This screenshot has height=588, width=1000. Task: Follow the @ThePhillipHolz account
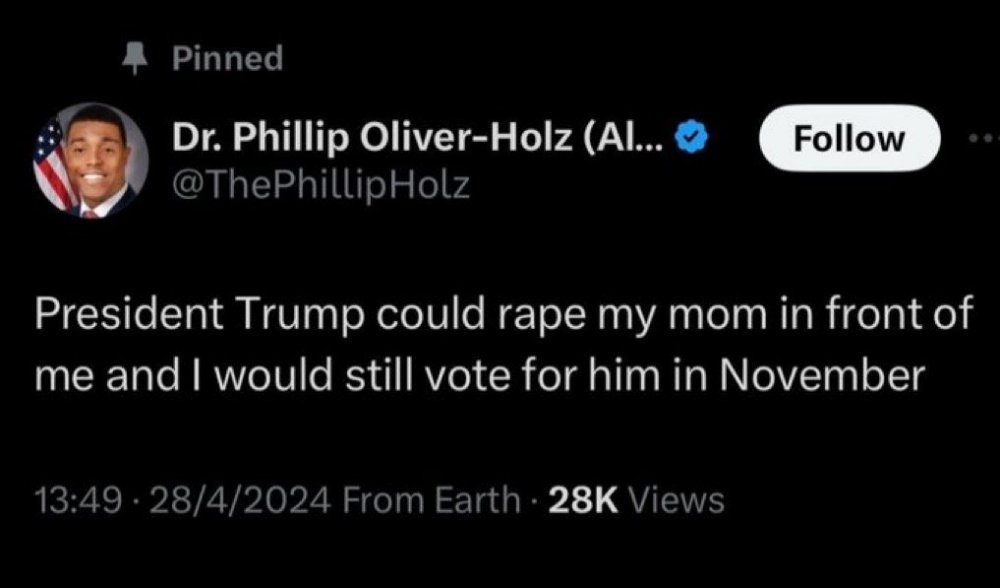click(849, 138)
